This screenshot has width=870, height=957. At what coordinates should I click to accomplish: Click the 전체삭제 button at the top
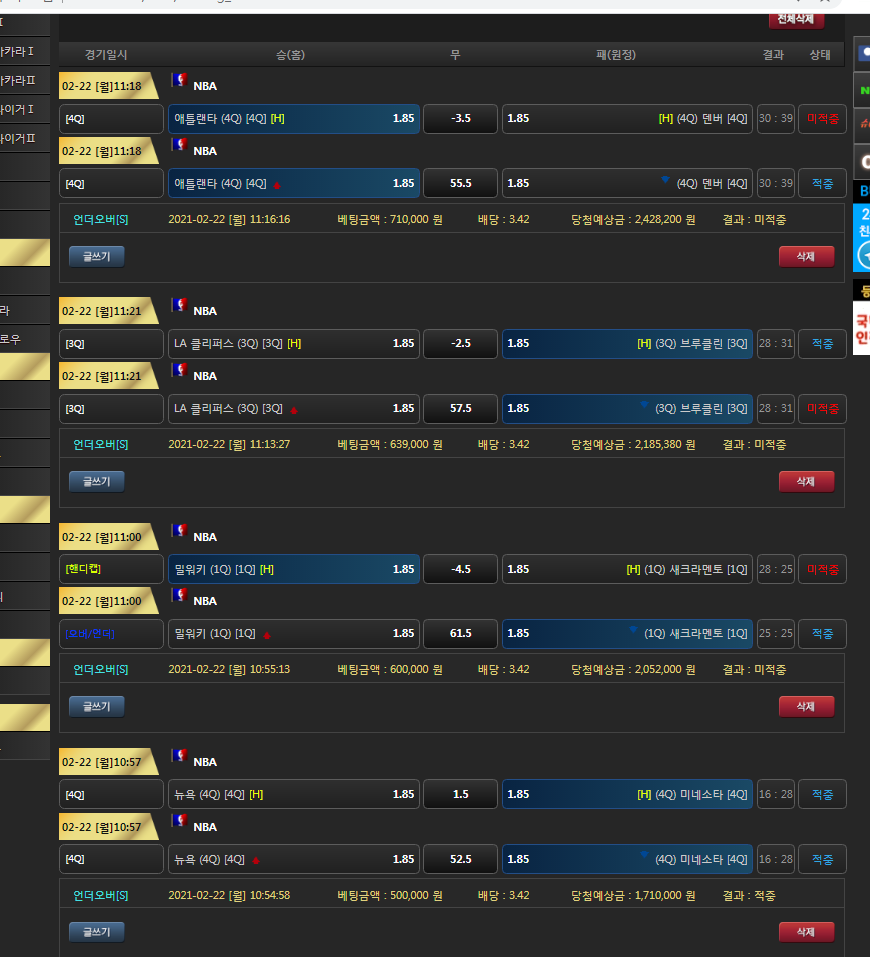796,19
